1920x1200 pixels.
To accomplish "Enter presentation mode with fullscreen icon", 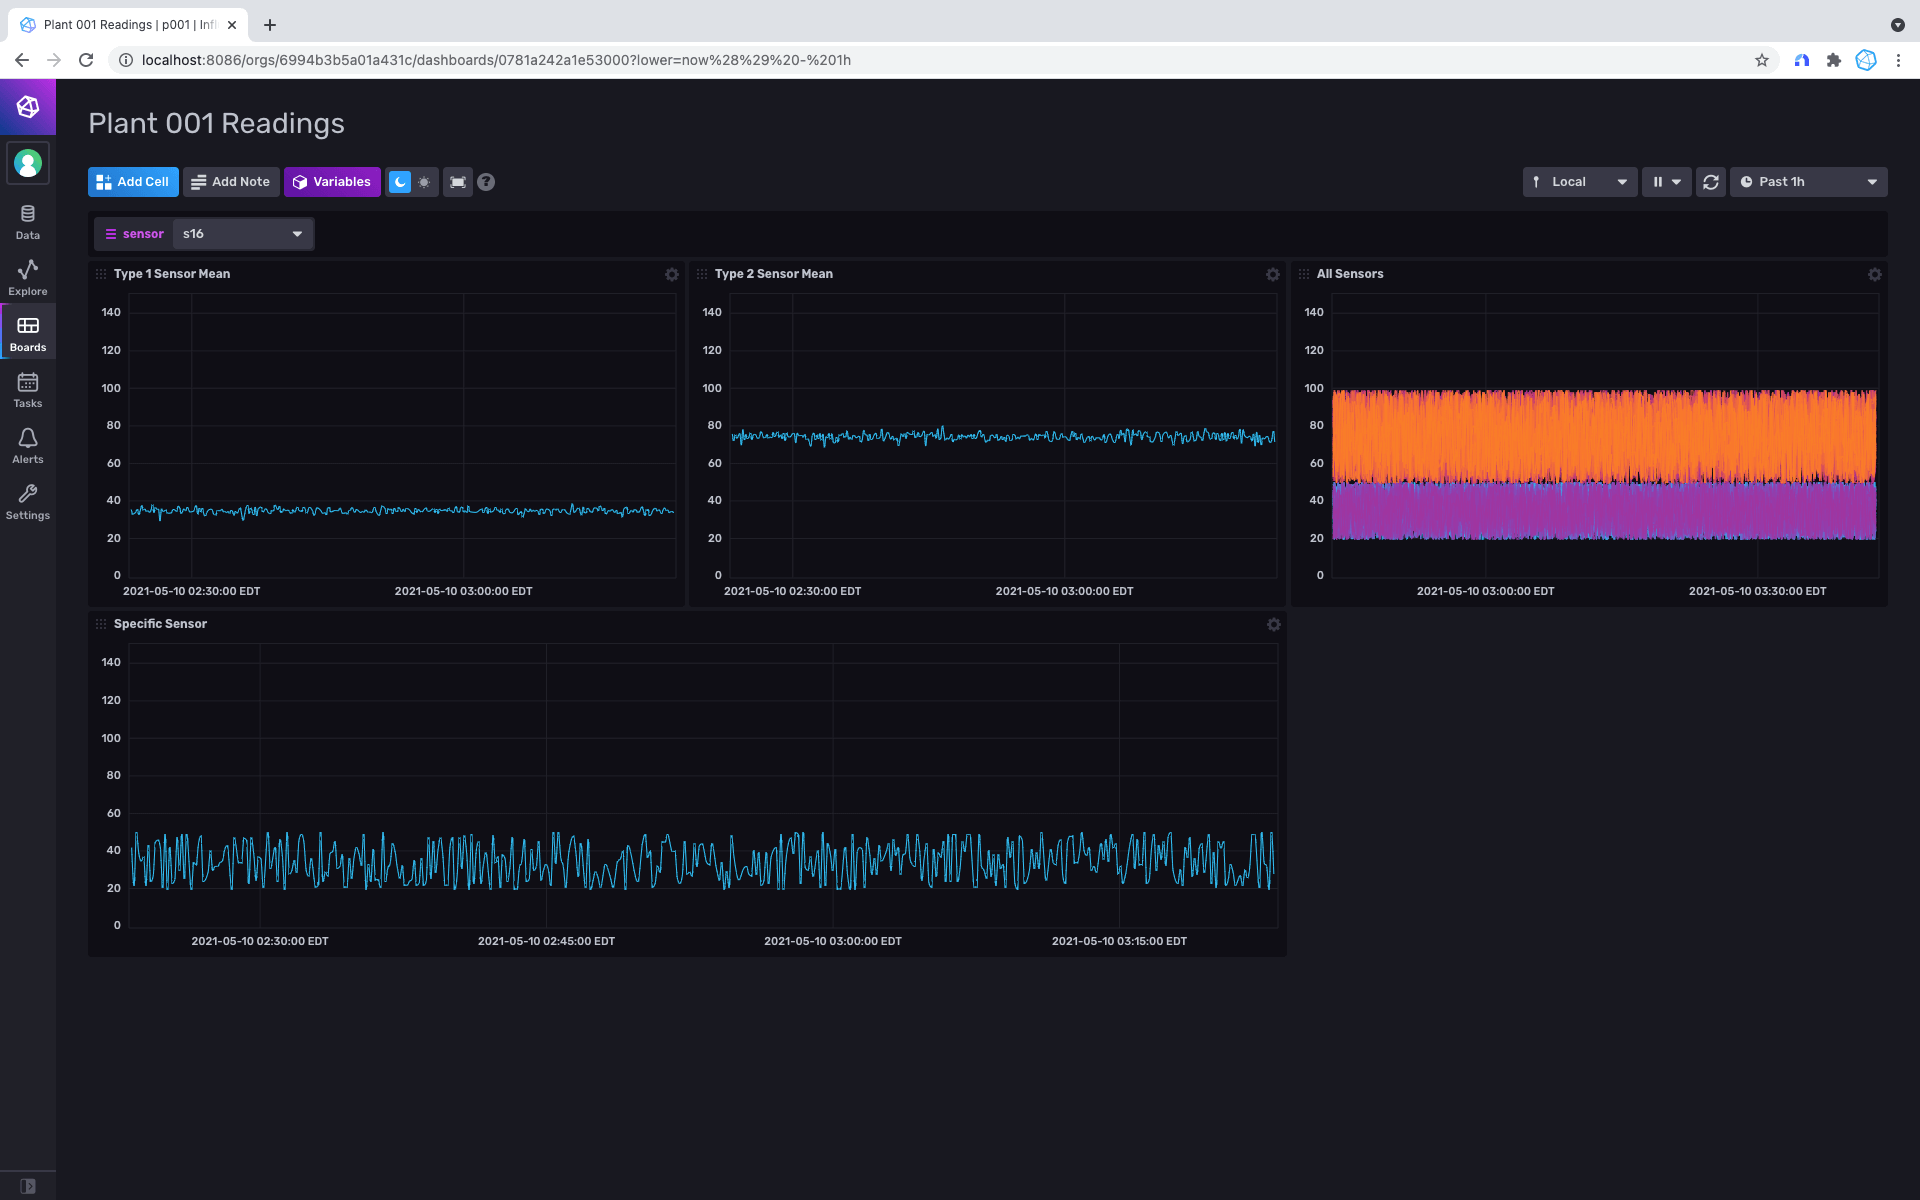I will (458, 182).
